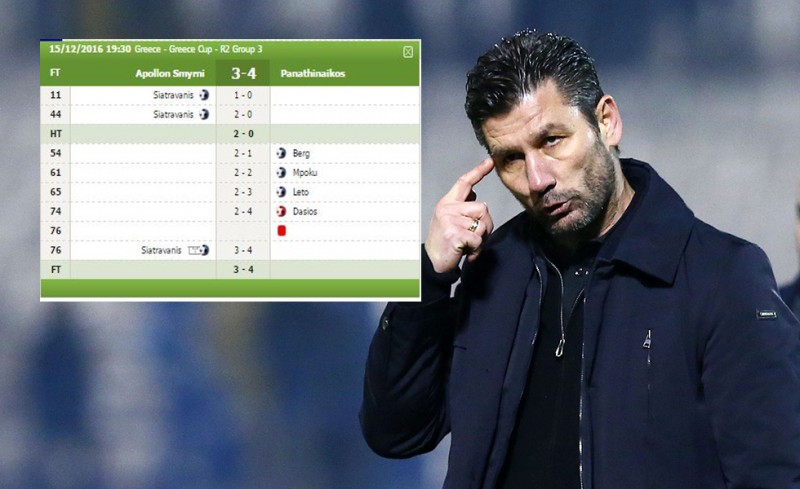Click the penalty goal icon beside Siatravanis at 76

click(x=198, y=250)
